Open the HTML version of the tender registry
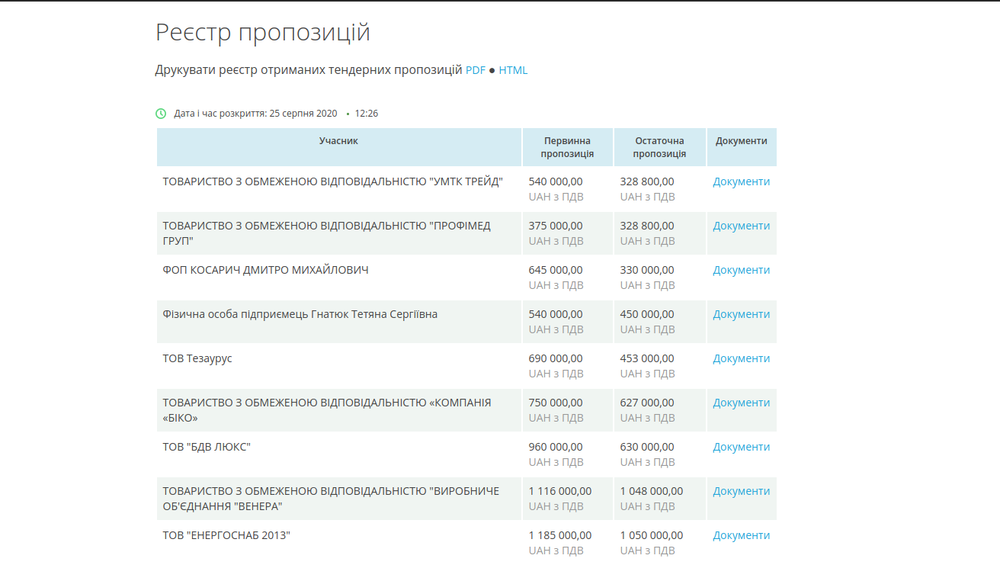This screenshot has height=581, width=1000. pos(513,70)
